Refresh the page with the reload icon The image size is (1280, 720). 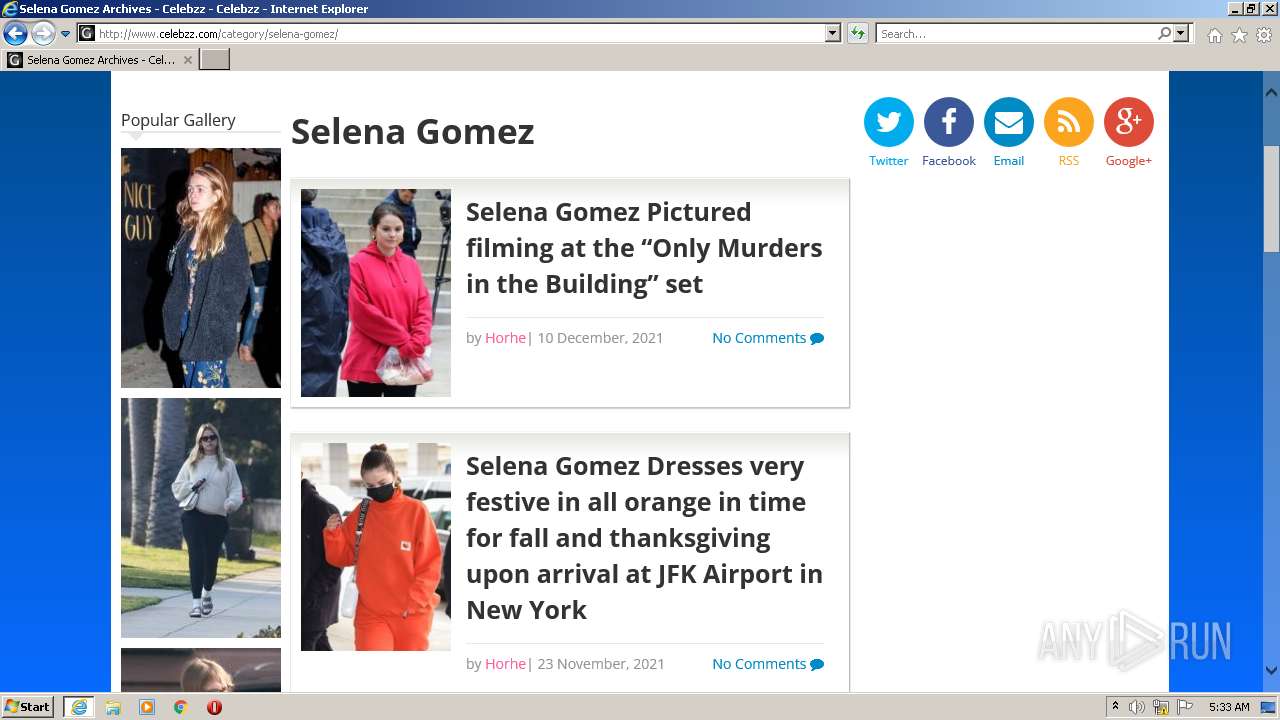(x=857, y=34)
